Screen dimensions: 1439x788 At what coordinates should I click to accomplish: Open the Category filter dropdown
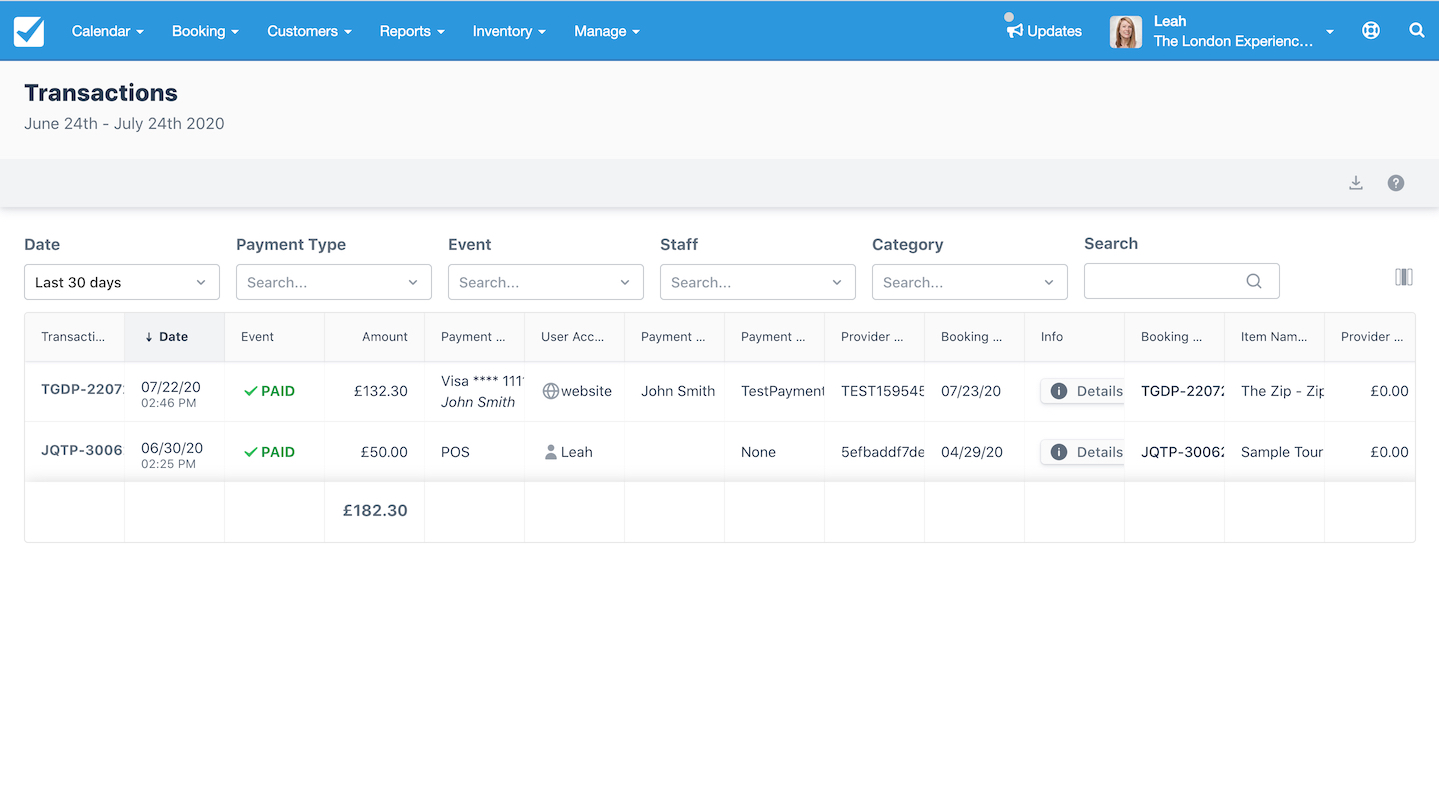click(970, 282)
